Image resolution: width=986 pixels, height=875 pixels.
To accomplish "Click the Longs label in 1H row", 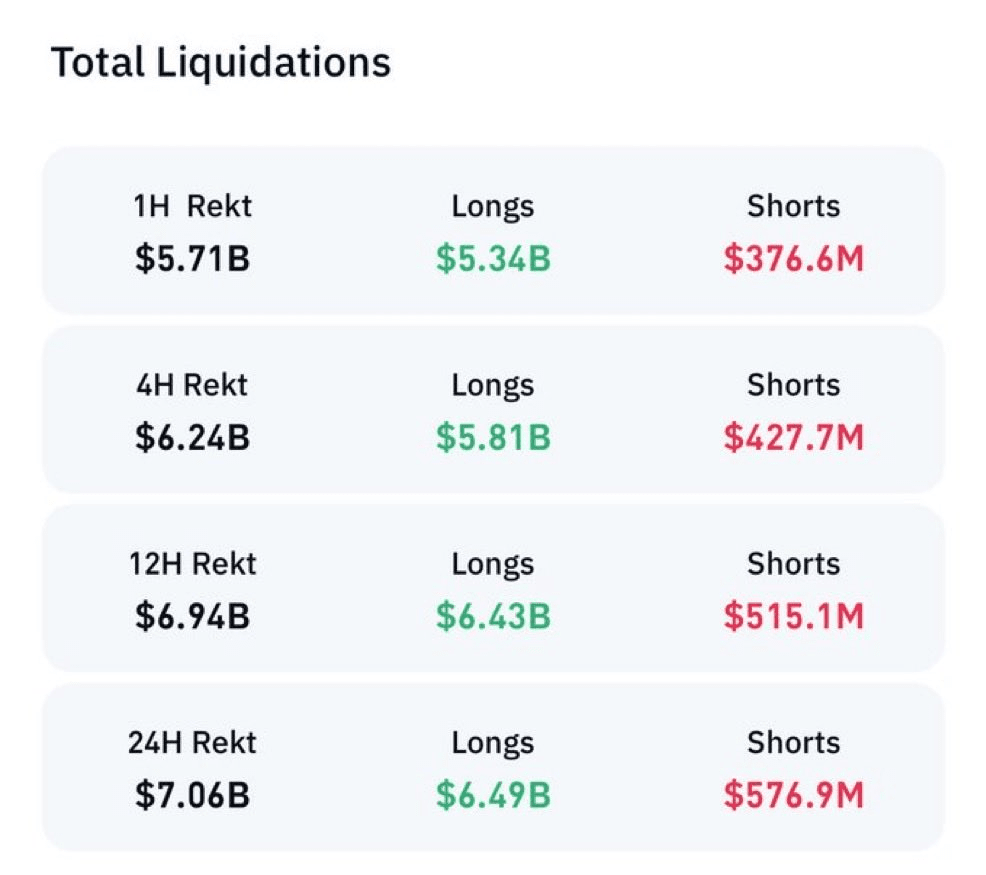I will (493, 206).
